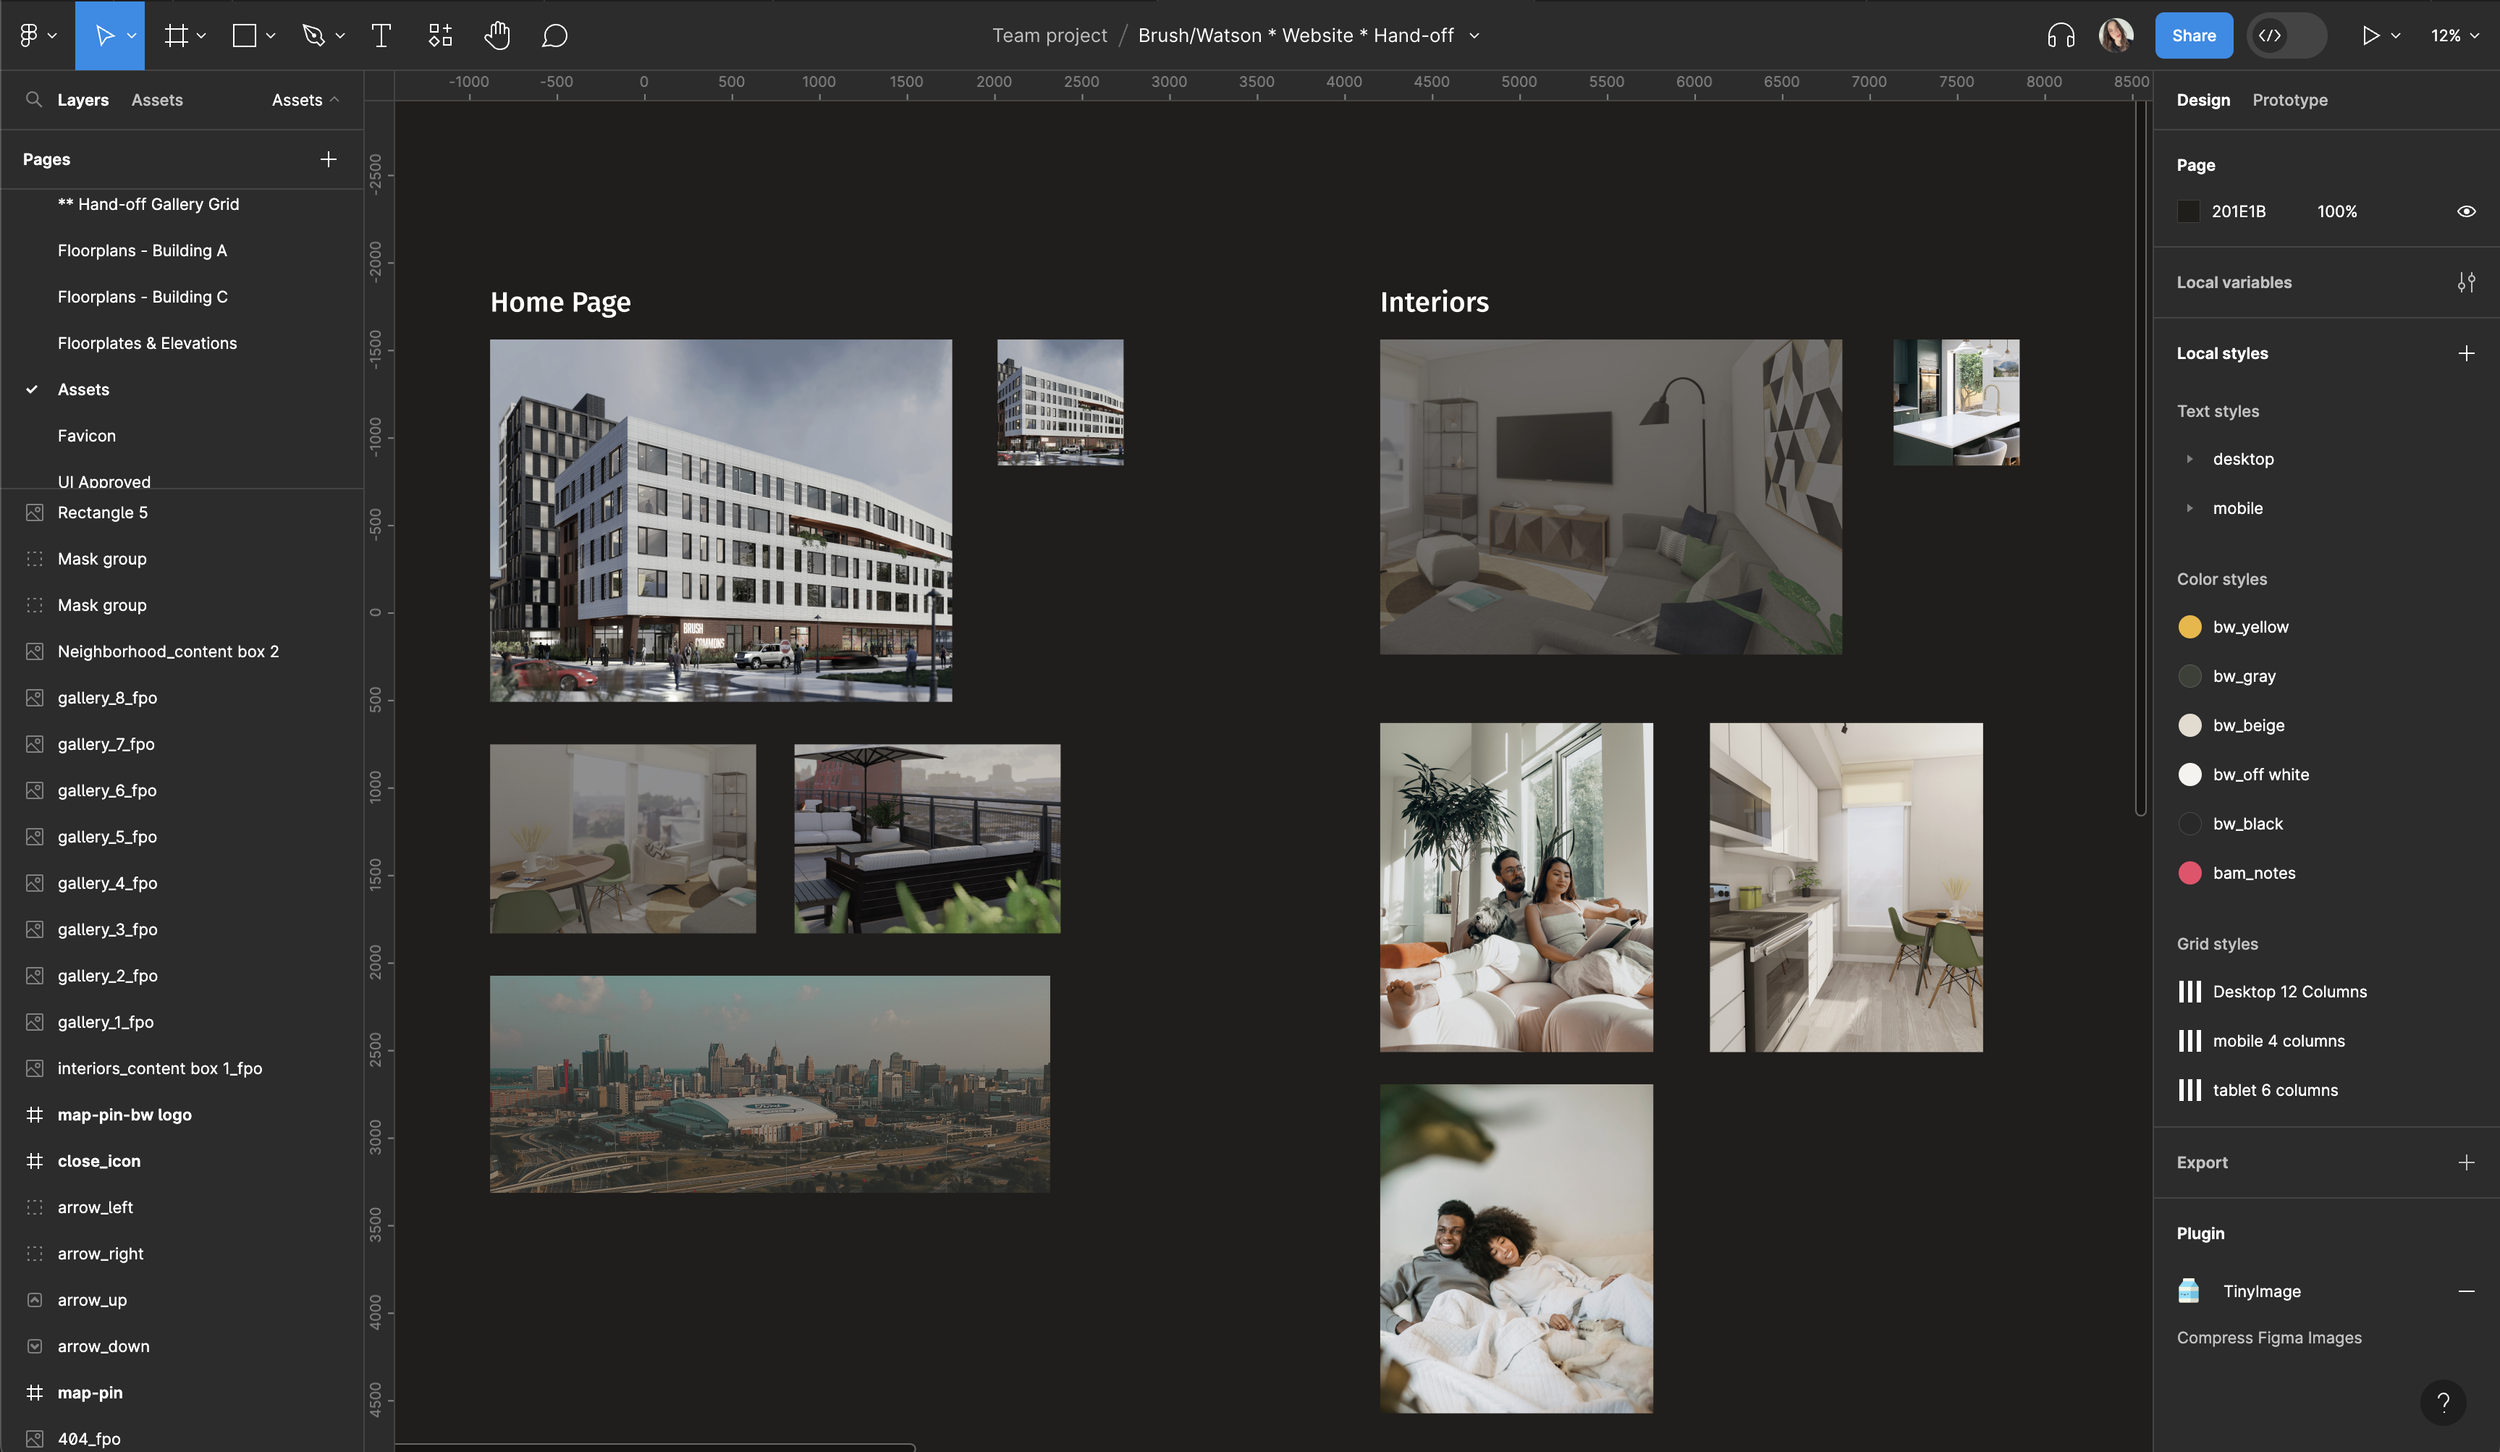The height and width of the screenshot is (1452, 2500).
Task: Open the Floorplans - Building A page
Action: [x=142, y=251]
